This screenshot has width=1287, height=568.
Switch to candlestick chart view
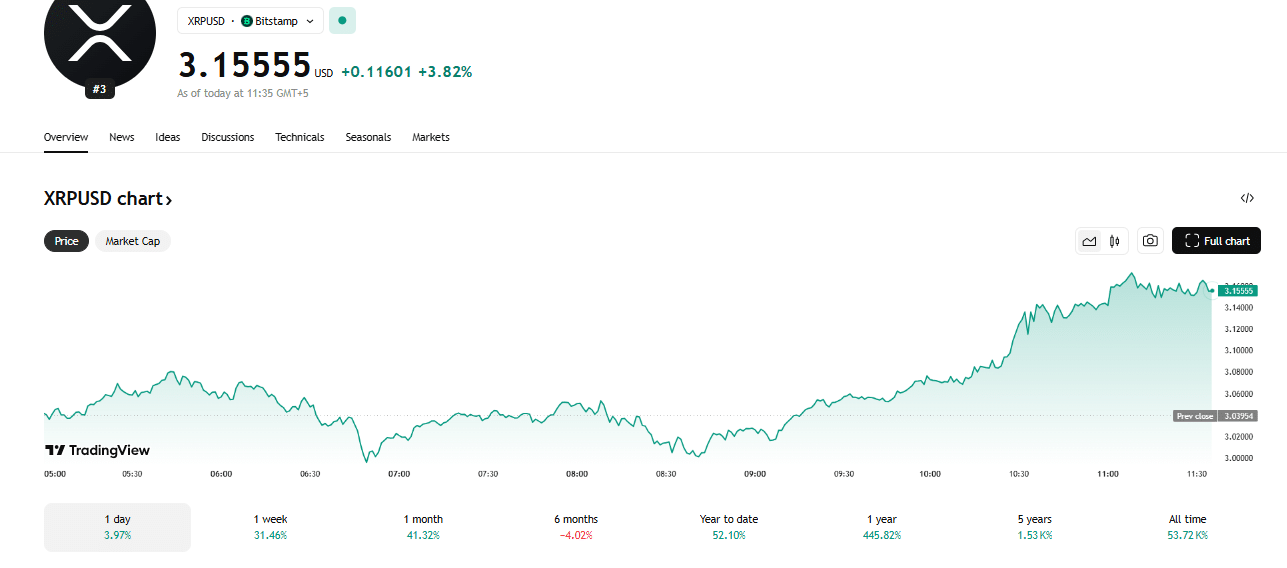1114,241
